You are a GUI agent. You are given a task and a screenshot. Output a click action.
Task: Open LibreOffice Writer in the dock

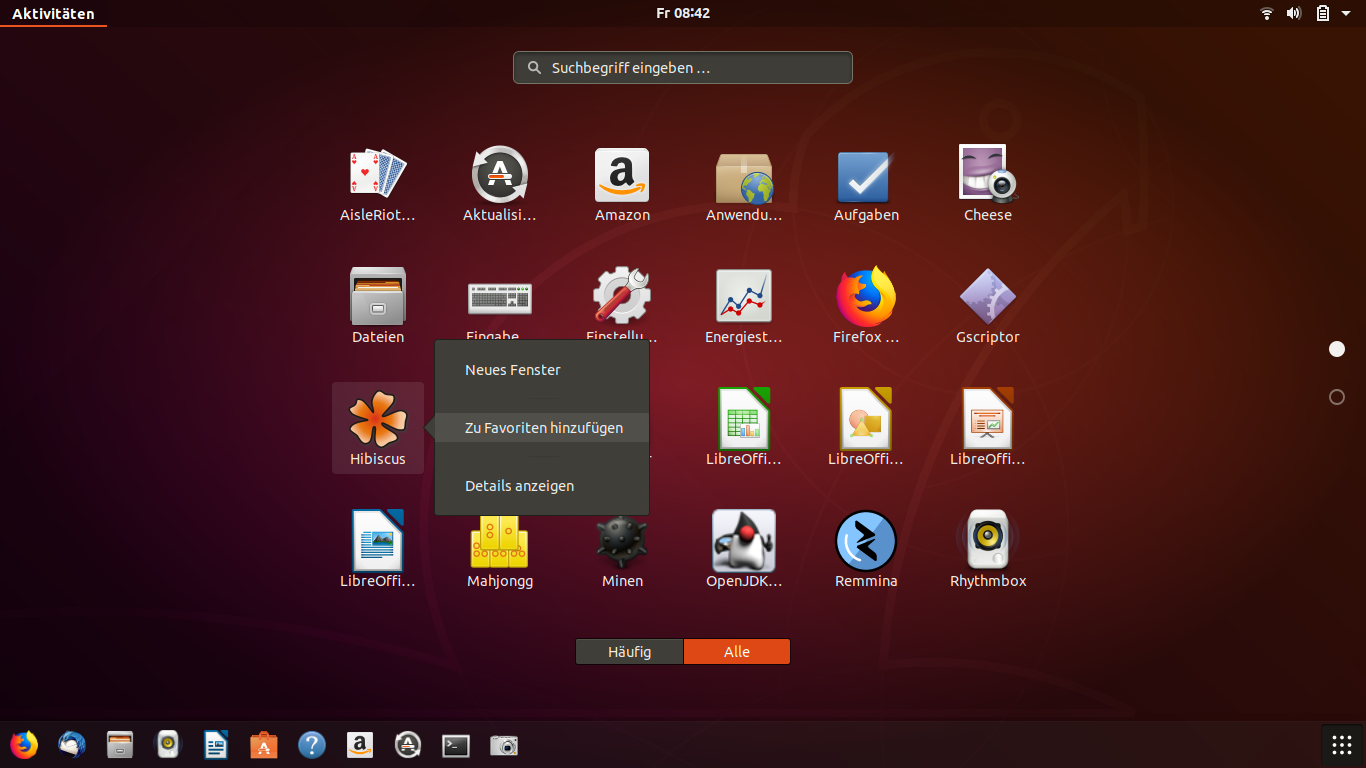pos(216,745)
